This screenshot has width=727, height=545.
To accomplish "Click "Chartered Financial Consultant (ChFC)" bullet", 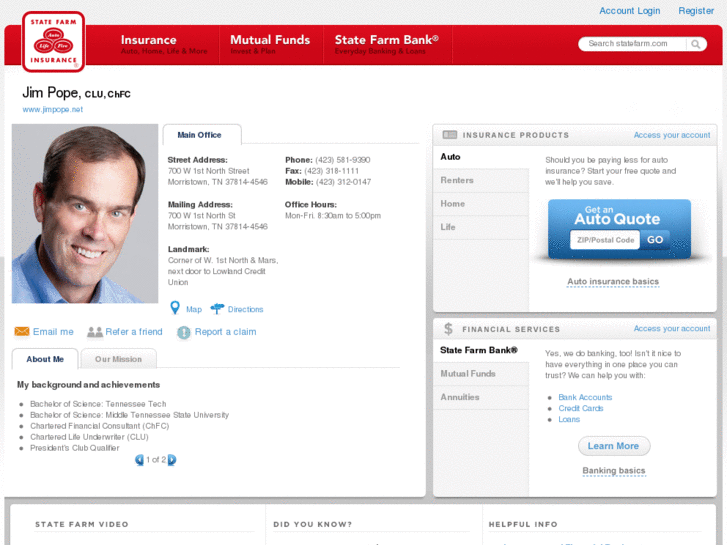I will (100, 426).
